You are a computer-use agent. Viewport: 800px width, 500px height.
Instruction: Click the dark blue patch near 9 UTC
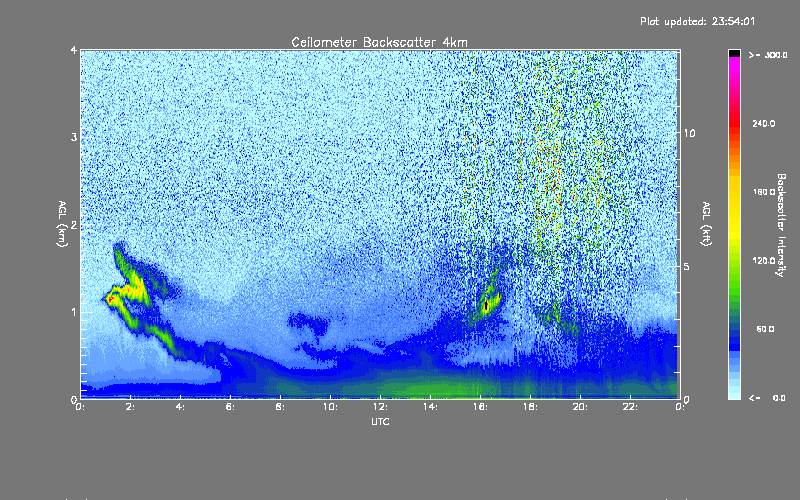pos(309,322)
